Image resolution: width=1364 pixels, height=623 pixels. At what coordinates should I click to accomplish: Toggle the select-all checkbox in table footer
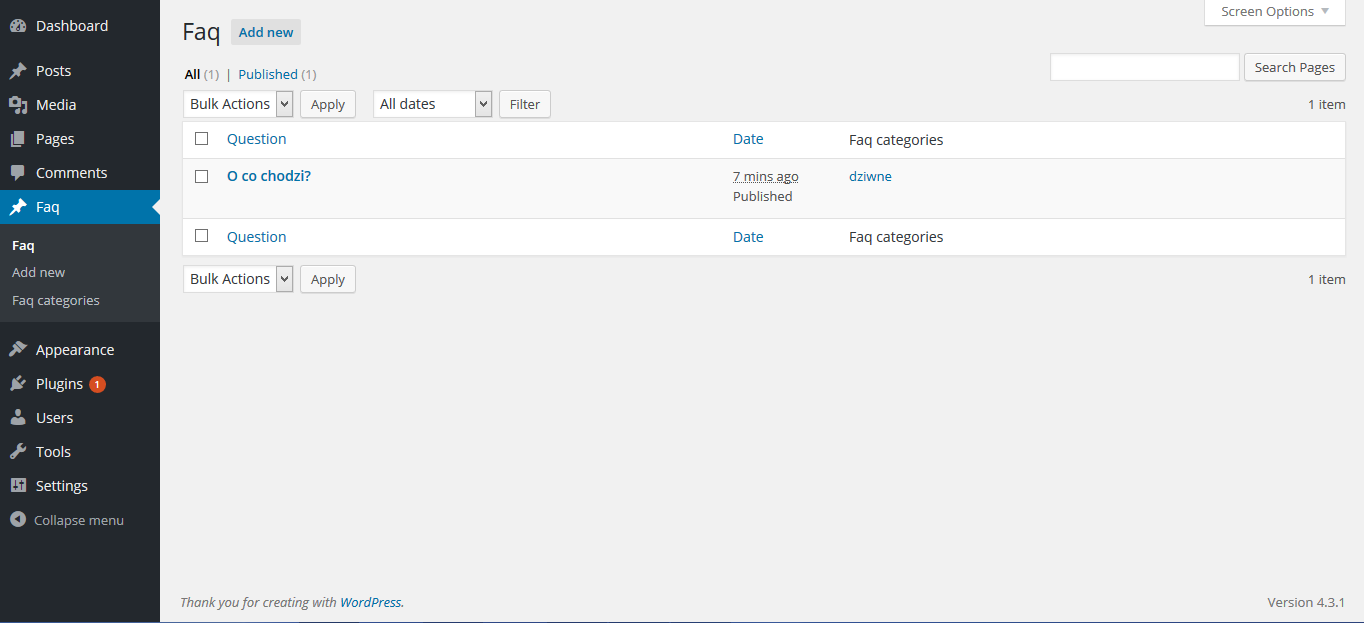202,236
